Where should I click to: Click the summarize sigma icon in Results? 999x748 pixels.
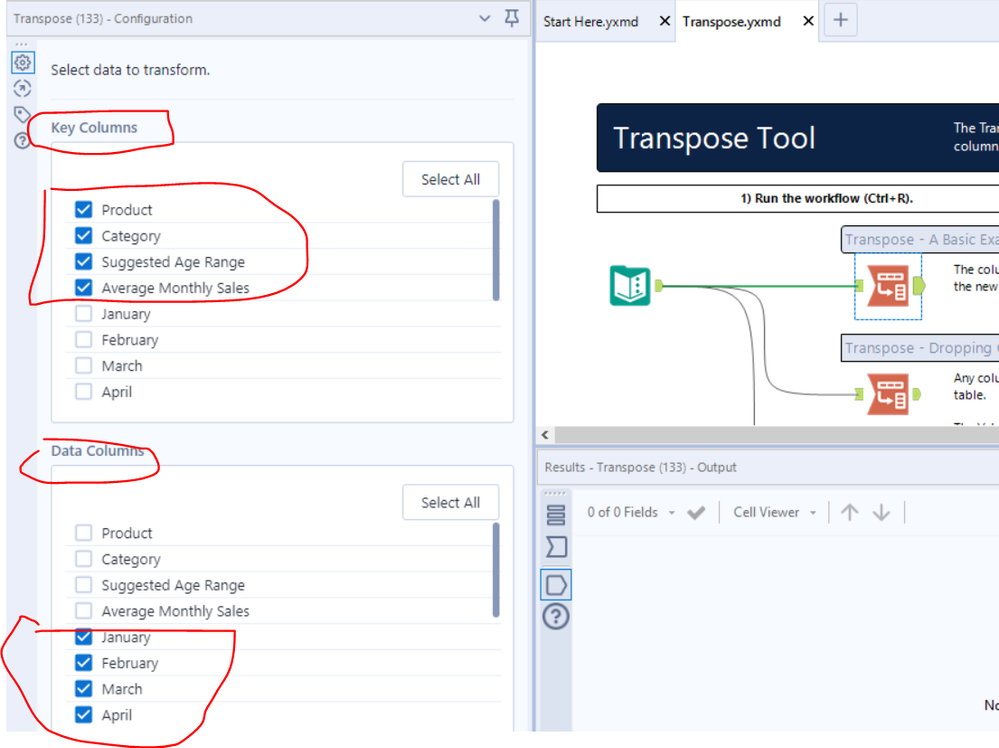click(556, 547)
